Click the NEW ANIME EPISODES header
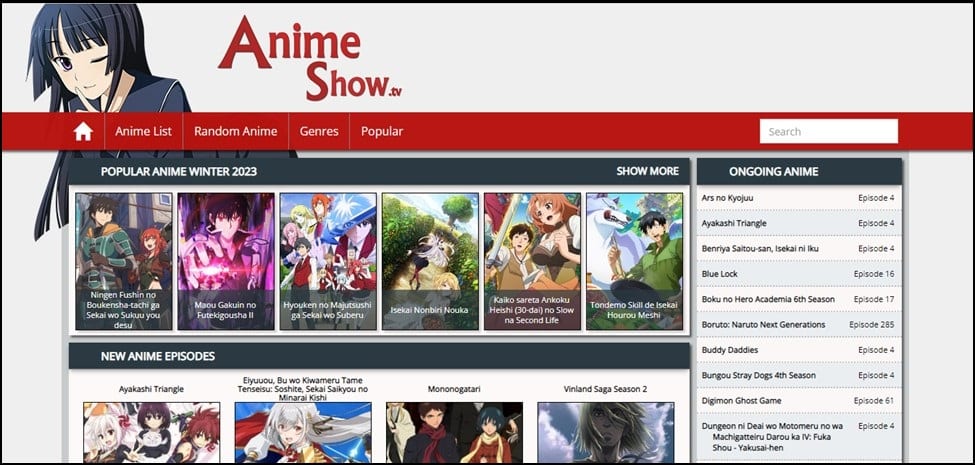 [x=158, y=356]
